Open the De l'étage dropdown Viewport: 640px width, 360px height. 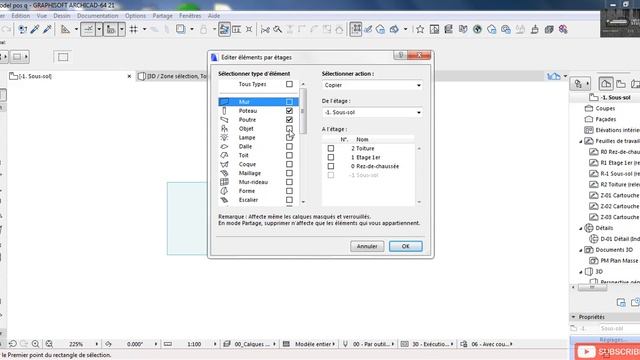tap(372, 112)
